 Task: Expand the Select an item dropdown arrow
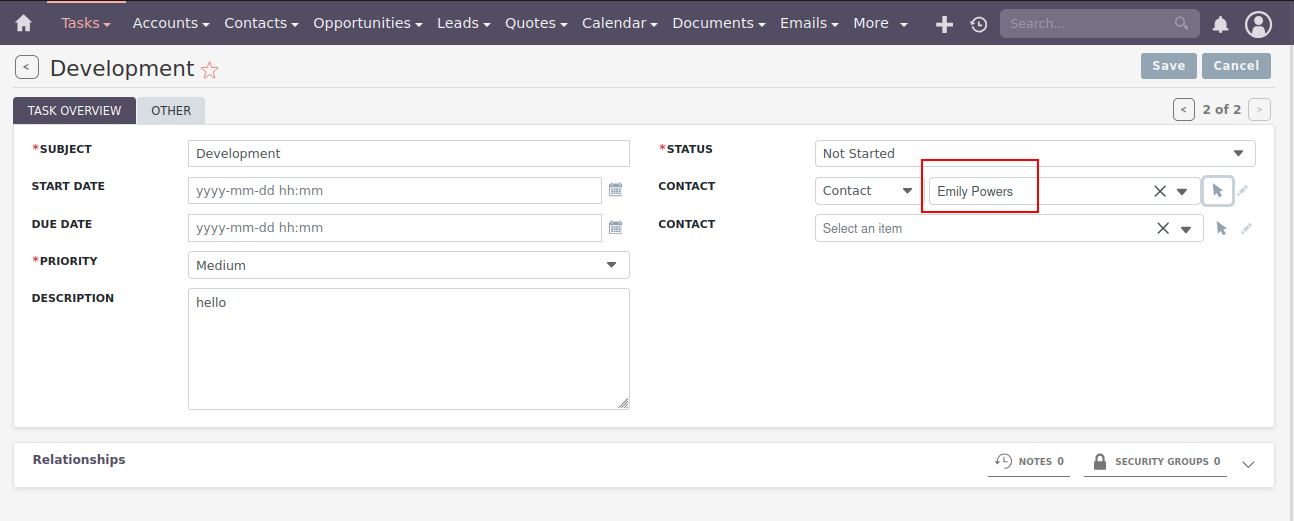coord(1186,229)
